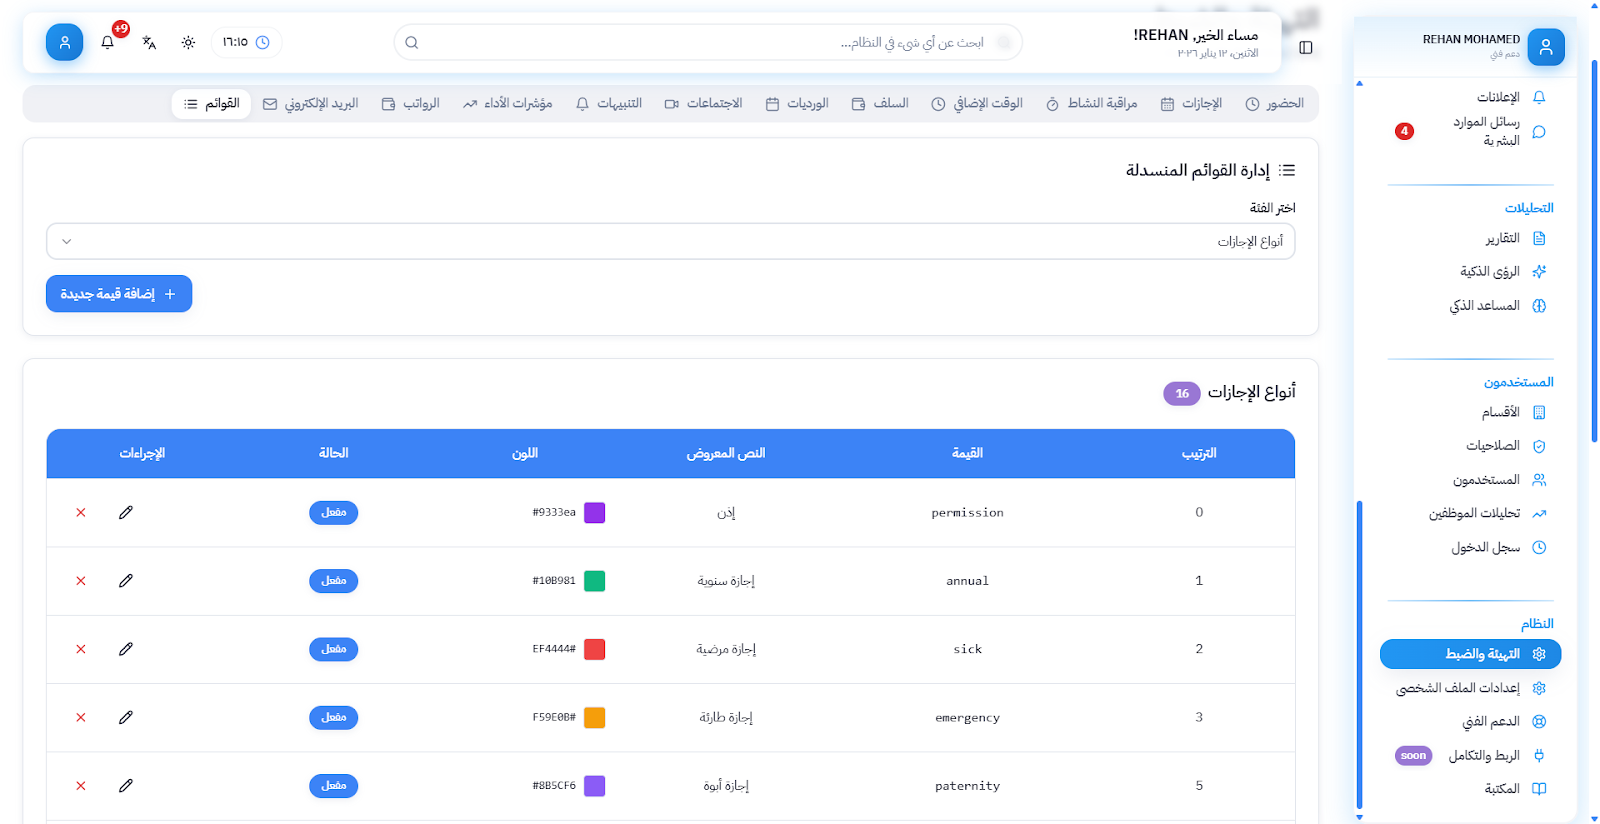This screenshot has width=1600, height=824.
Task: Click the purple #9333ea color swatch
Action: (x=594, y=513)
